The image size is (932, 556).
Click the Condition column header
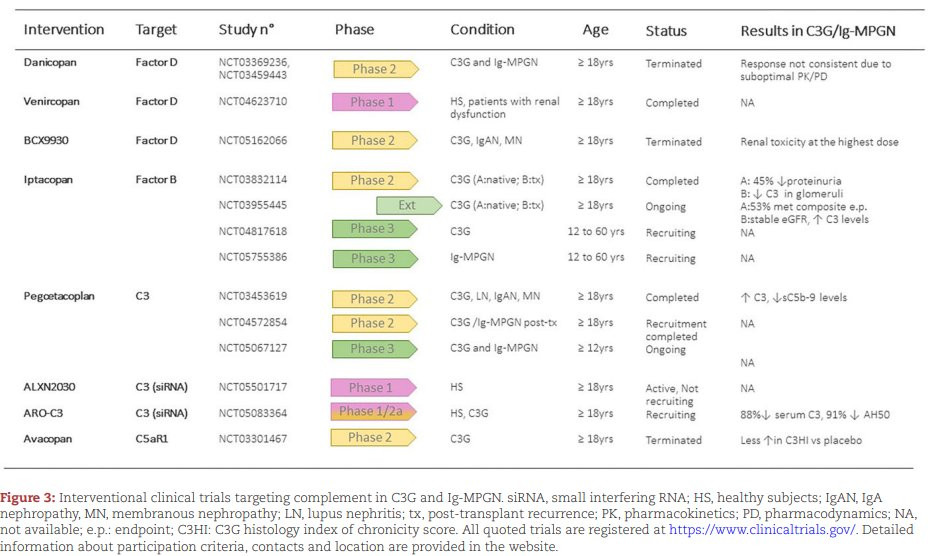coord(482,30)
